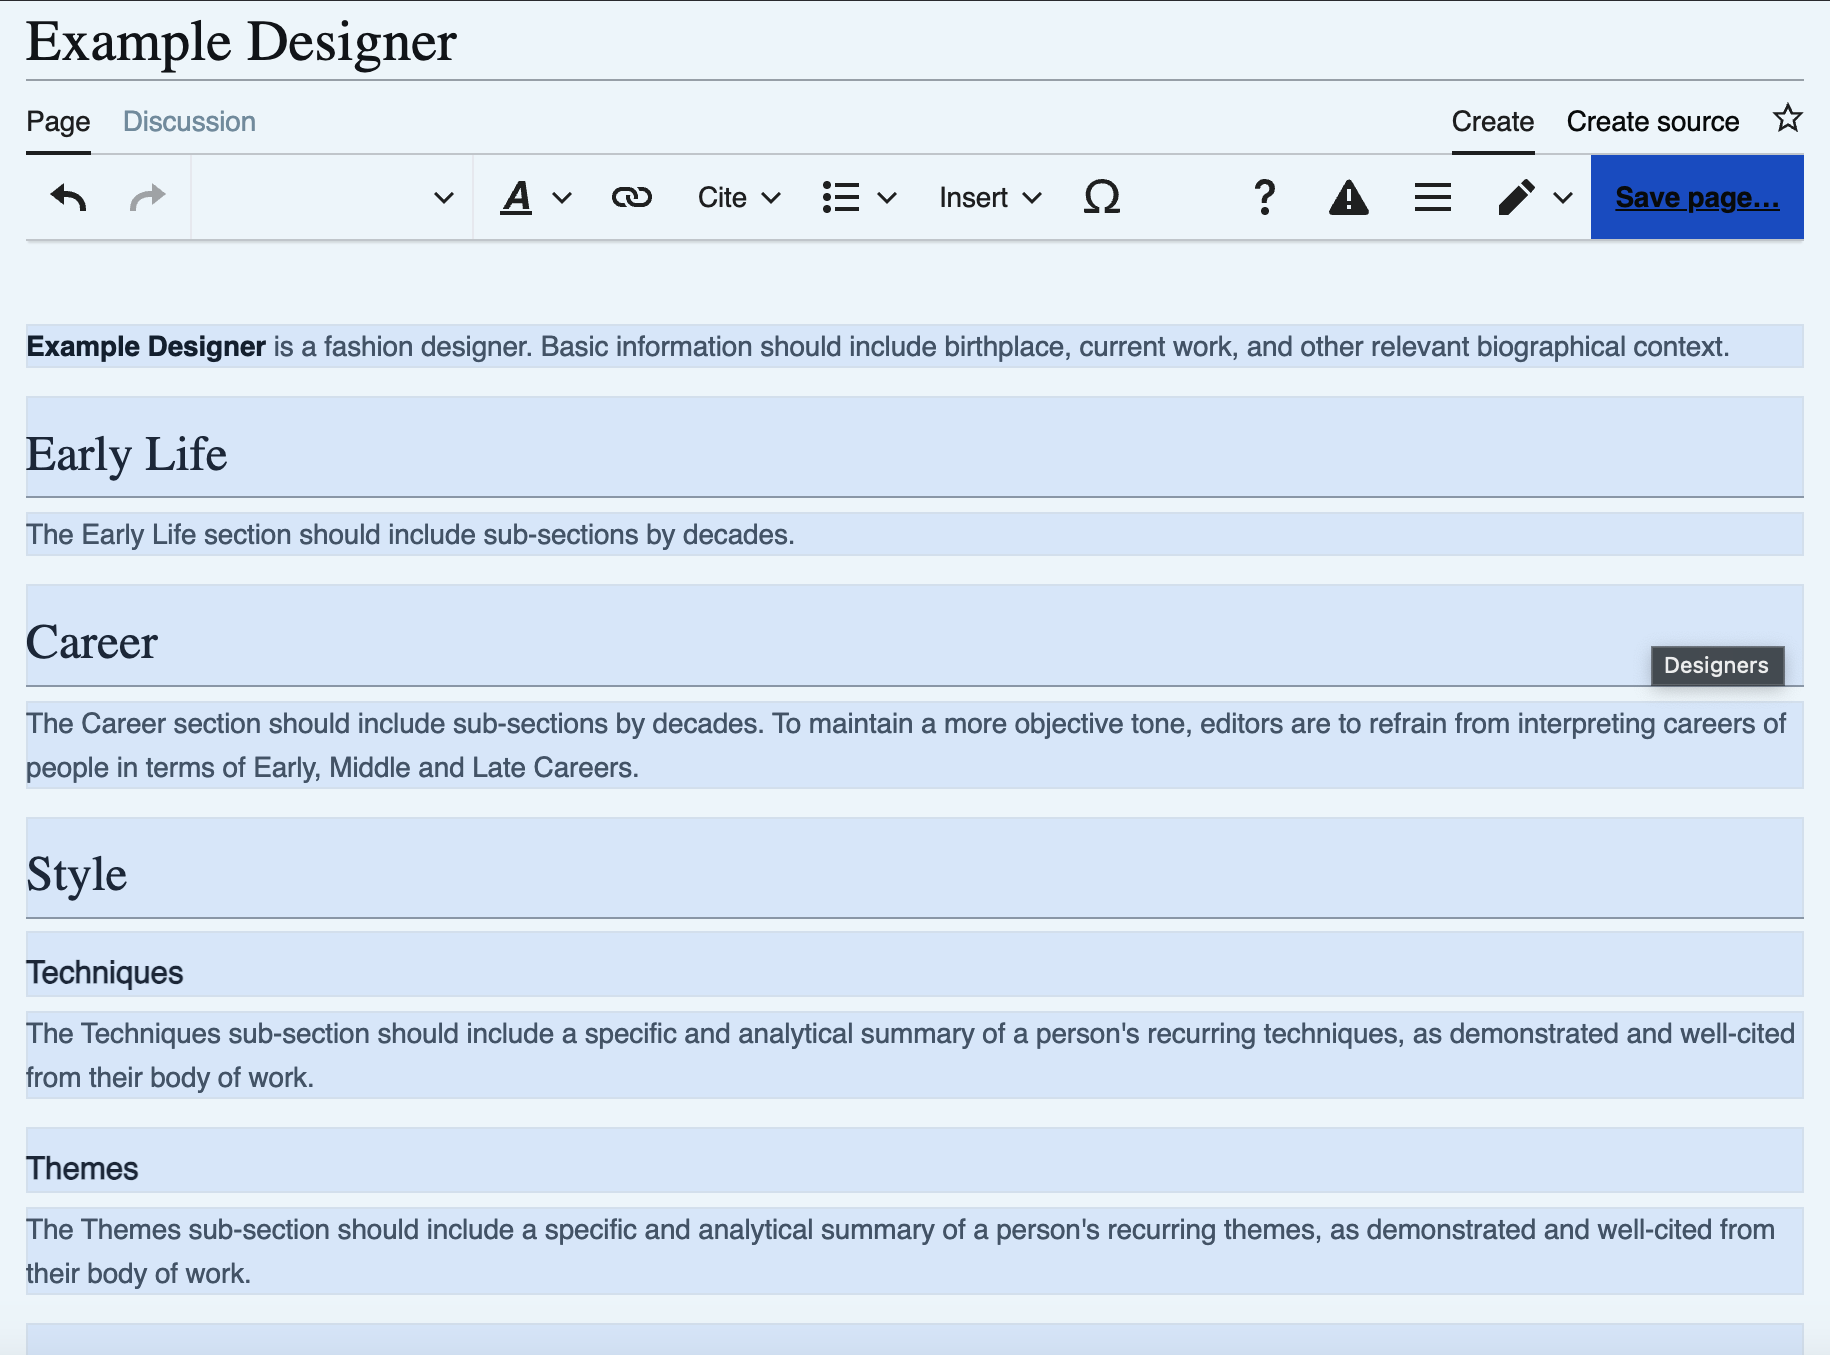Click the undo arrow icon
Image resolution: width=1830 pixels, height=1355 pixels.
69,197
